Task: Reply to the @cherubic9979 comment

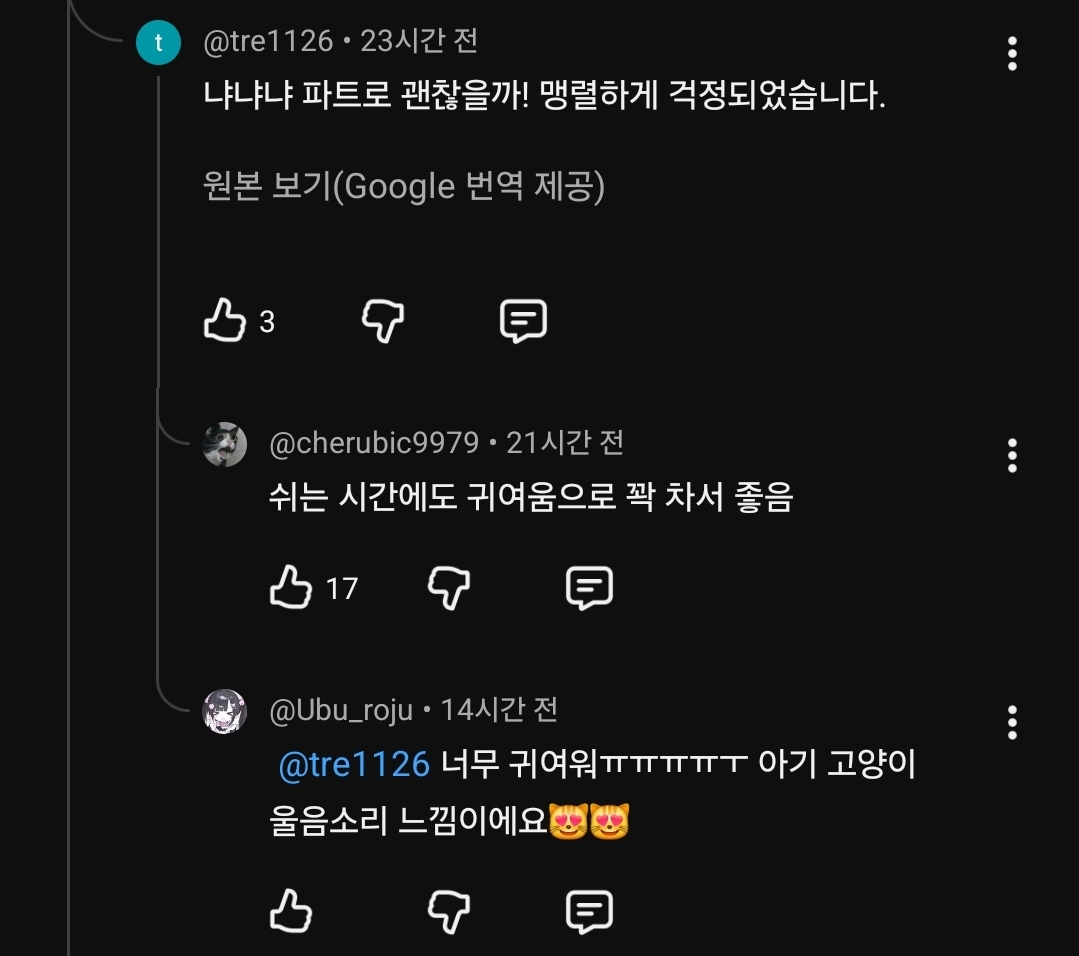Action: pyautogui.click(x=589, y=587)
